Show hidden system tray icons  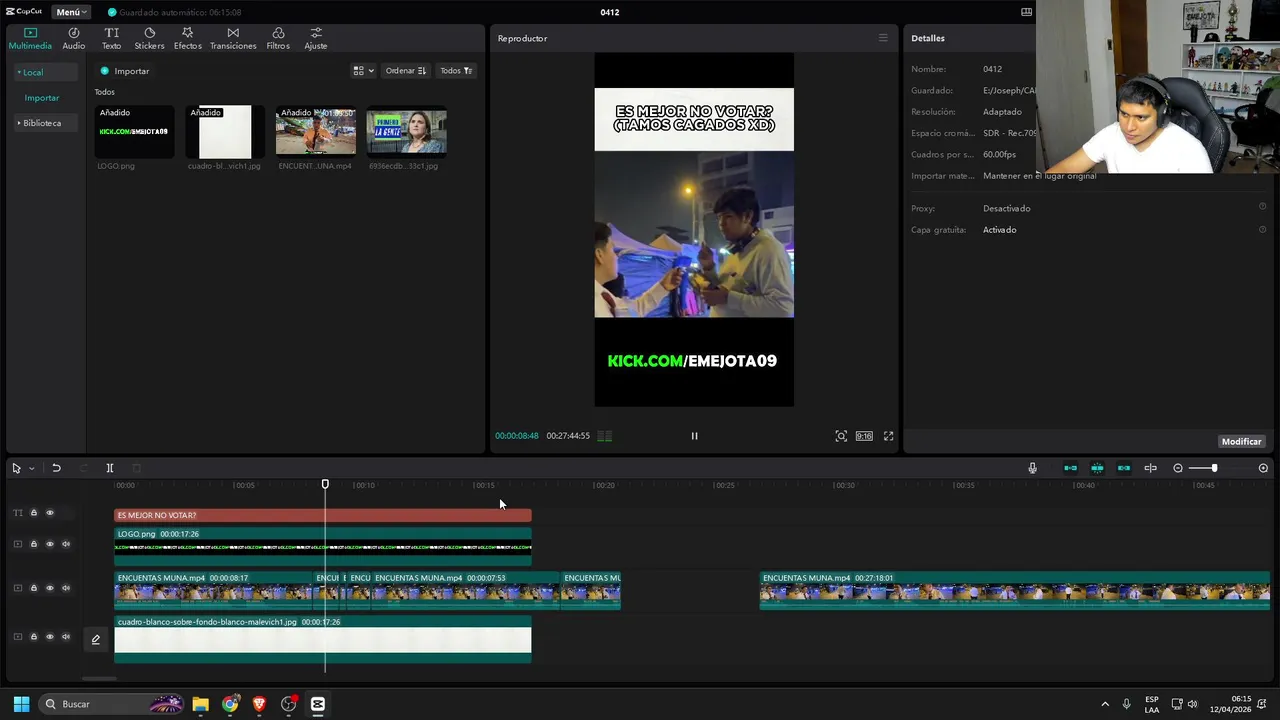coord(1105,704)
